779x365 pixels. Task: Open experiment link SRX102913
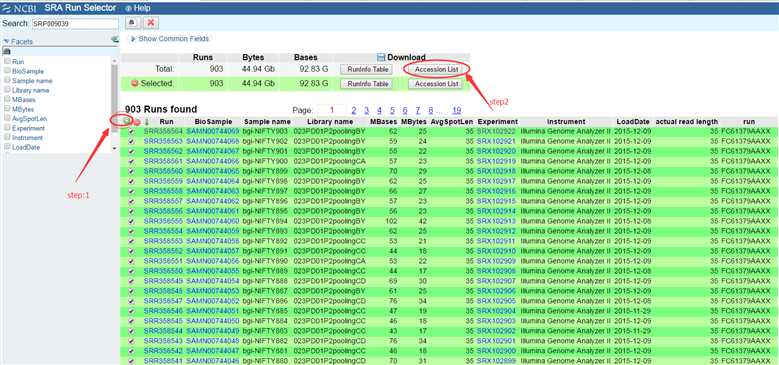pos(496,221)
